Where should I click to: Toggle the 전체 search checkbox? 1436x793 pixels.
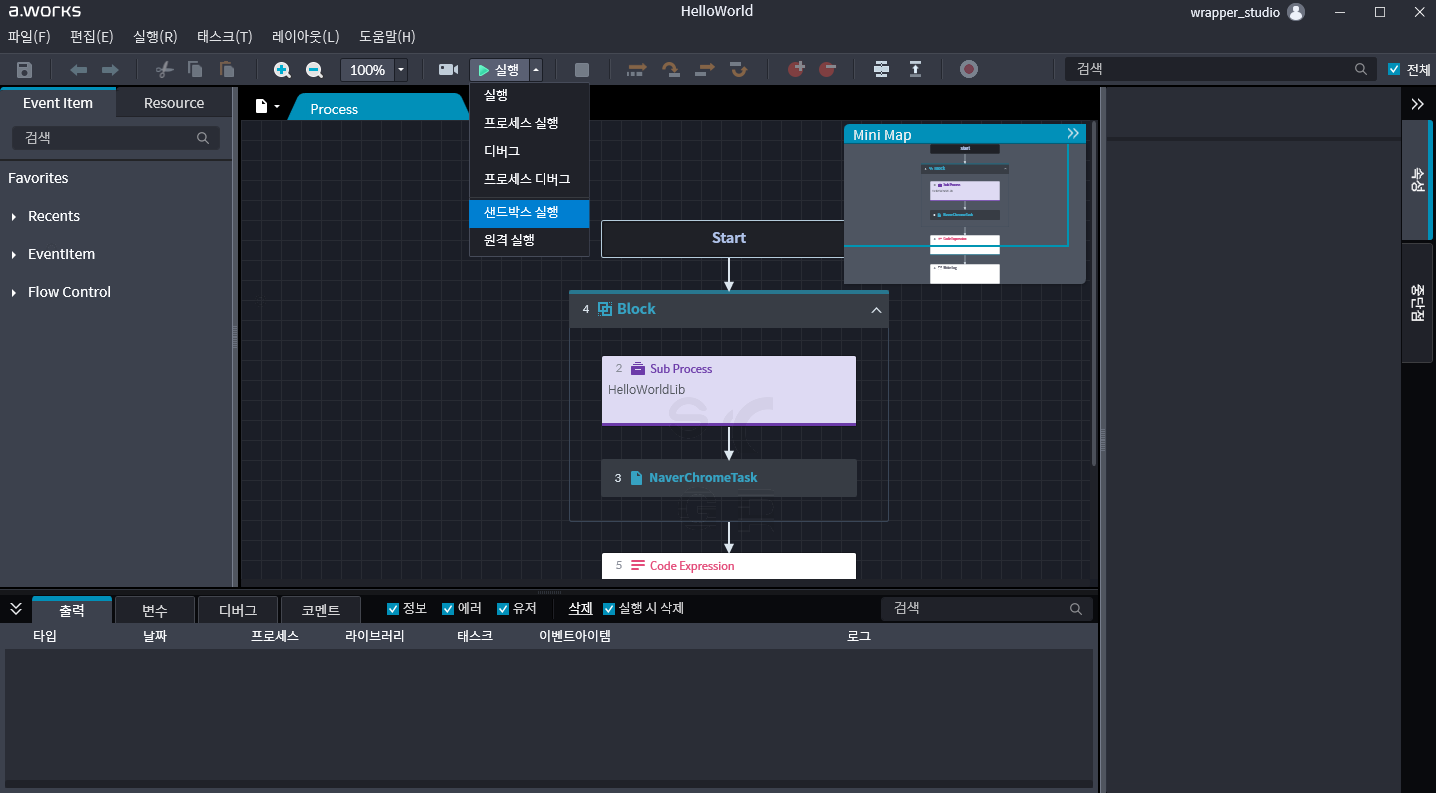point(1394,70)
